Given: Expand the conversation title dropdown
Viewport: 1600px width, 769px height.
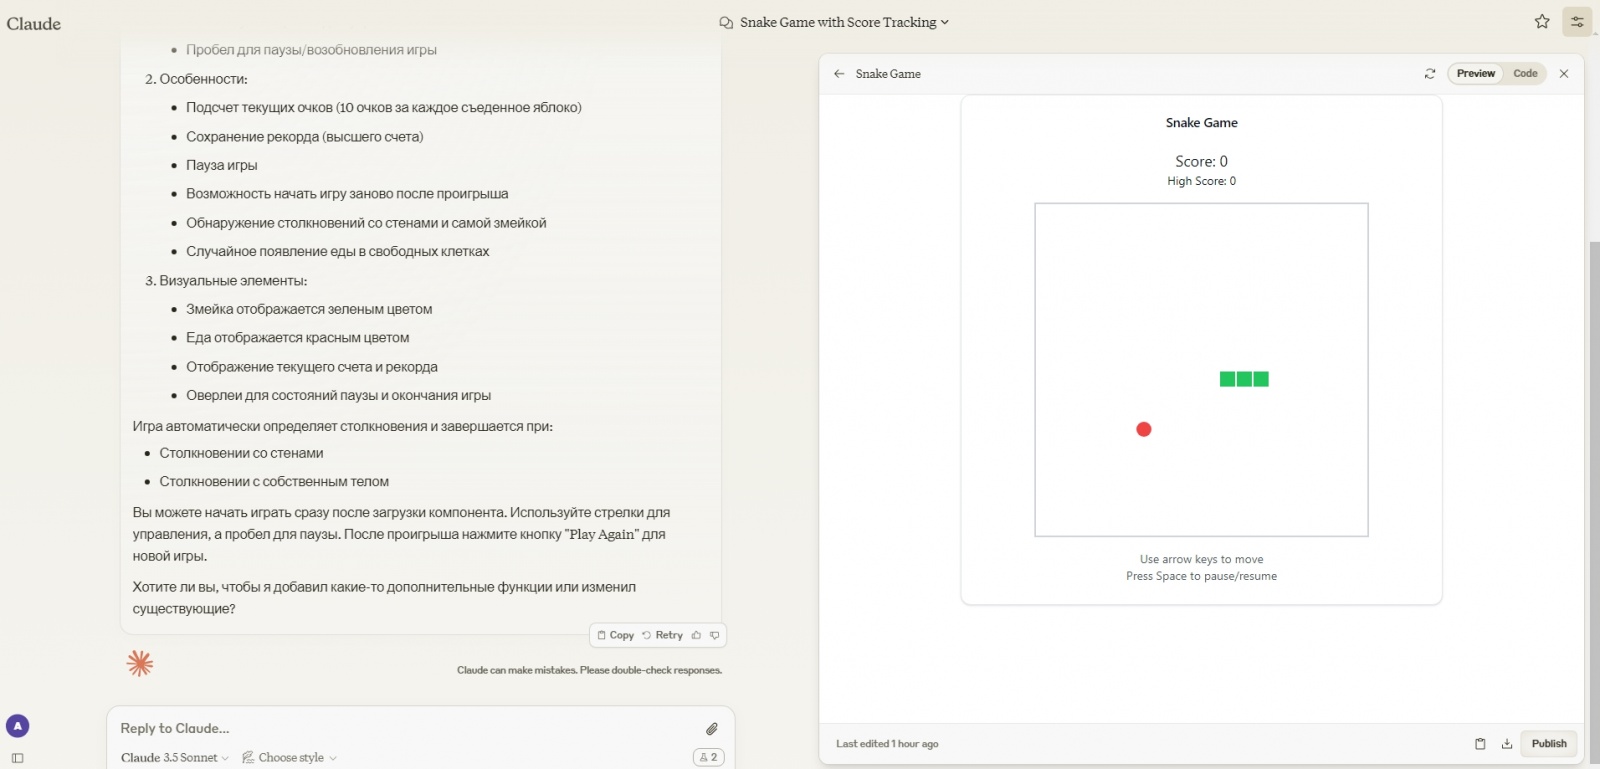Looking at the screenshot, I should point(944,22).
